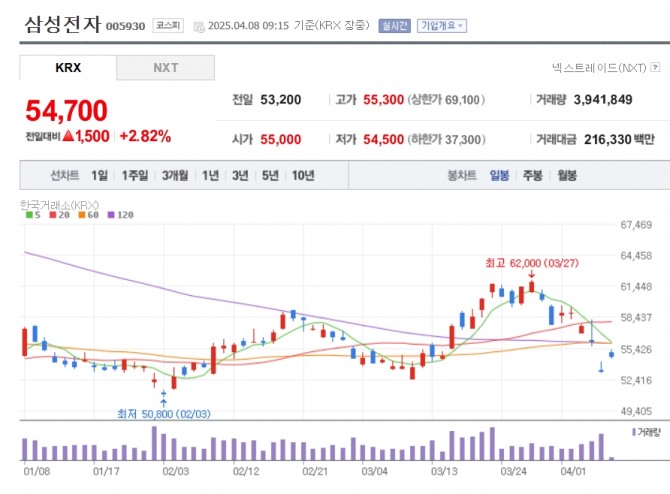Click the +2.82% change value

(145, 136)
